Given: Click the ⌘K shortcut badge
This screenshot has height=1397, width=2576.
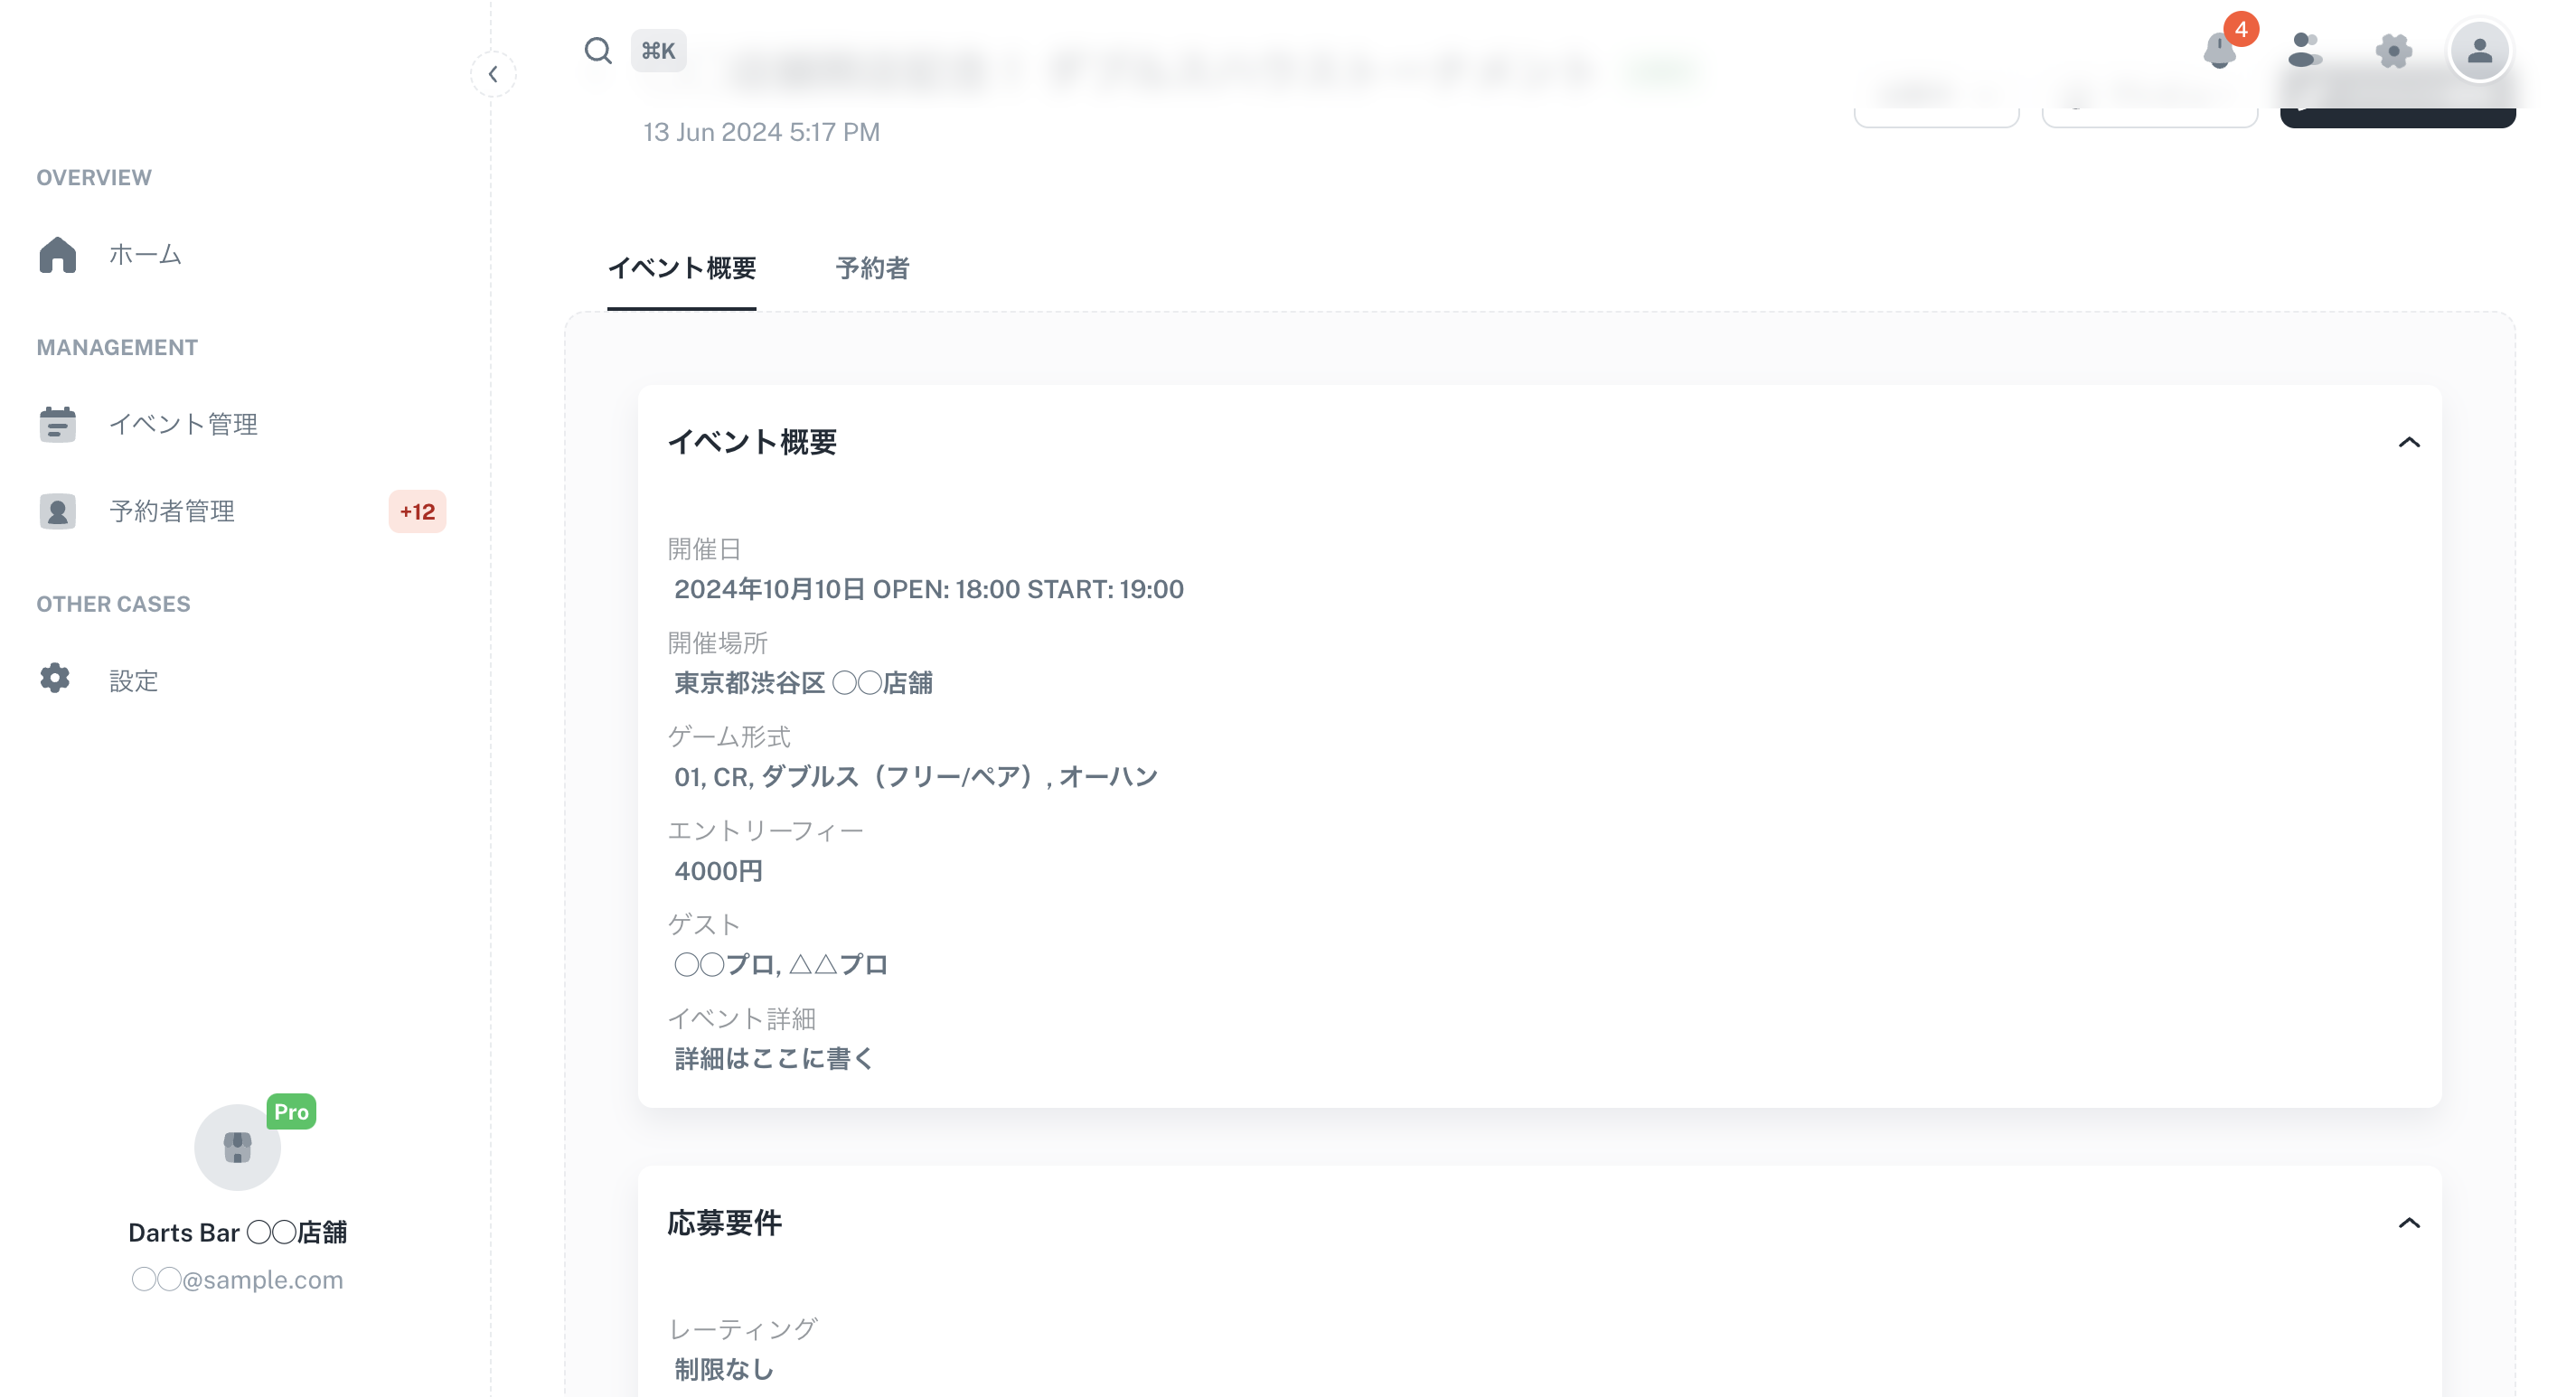Looking at the screenshot, I should coord(658,50).
